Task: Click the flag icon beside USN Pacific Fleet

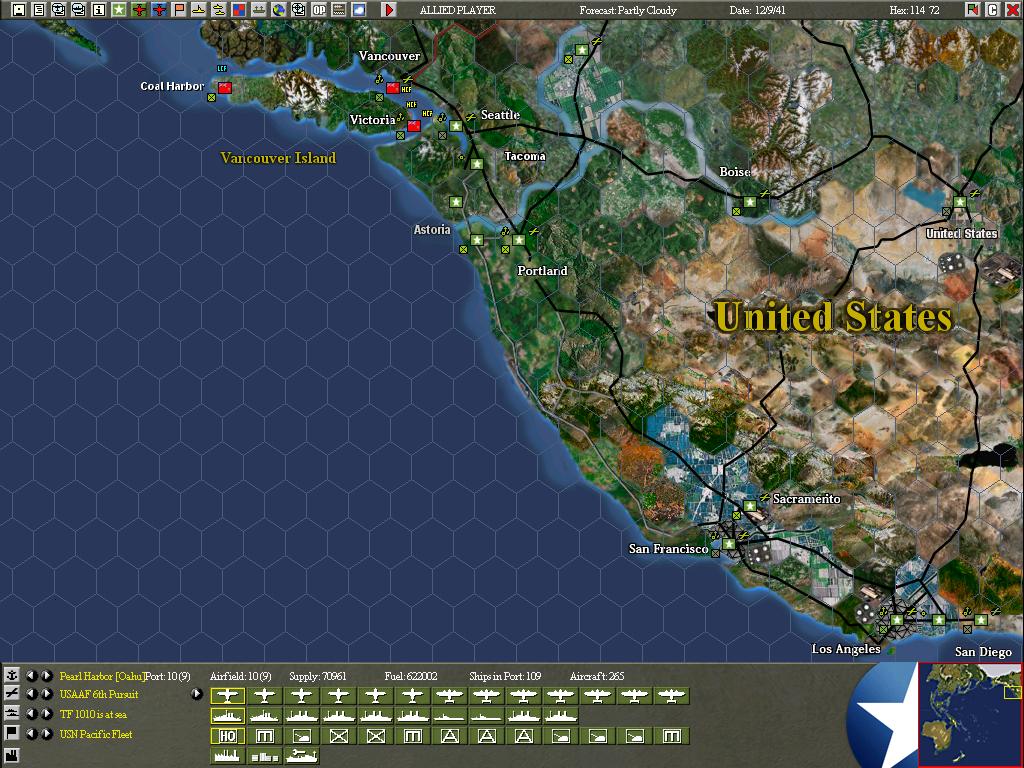Action: coord(11,733)
